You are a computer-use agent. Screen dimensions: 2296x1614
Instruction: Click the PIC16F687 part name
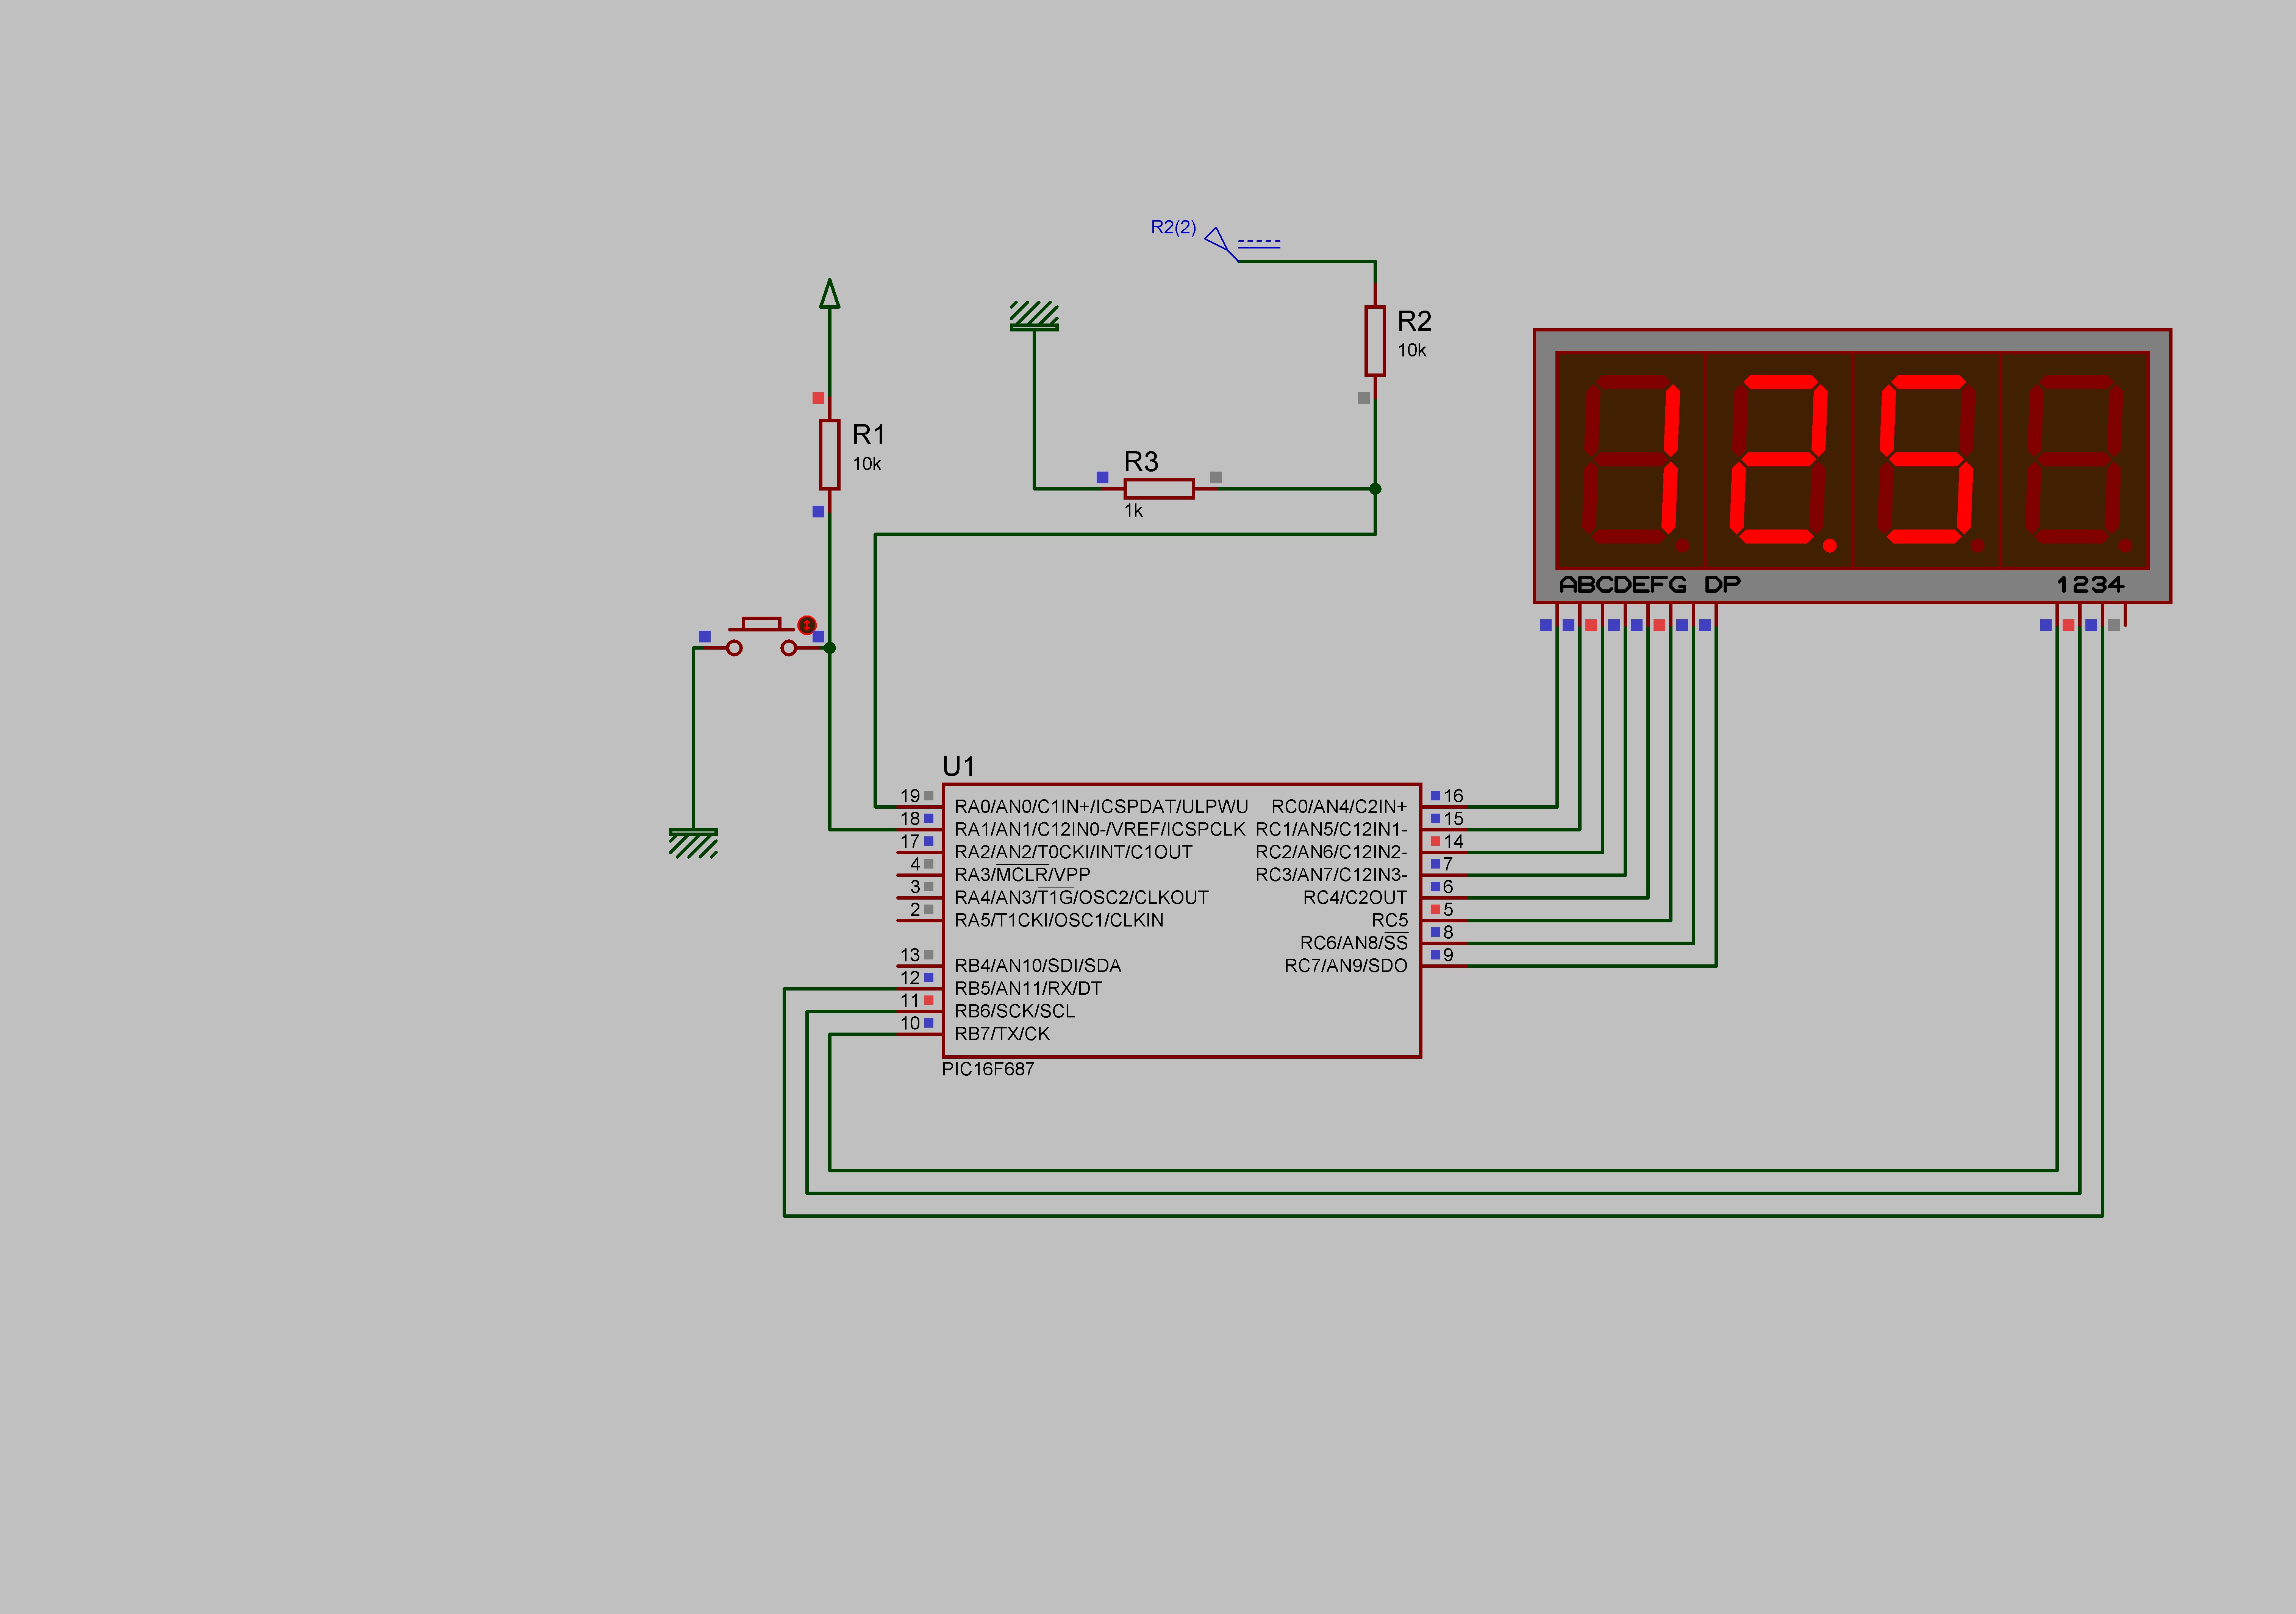pos(988,1069)
